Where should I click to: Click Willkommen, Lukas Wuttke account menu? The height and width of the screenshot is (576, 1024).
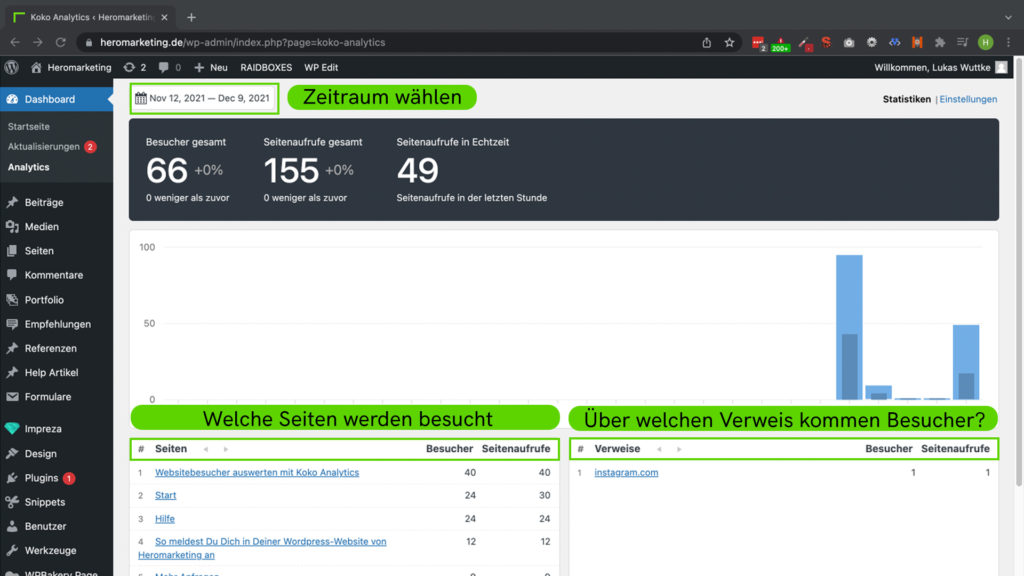pyautogui.click(x=940, y=67)
